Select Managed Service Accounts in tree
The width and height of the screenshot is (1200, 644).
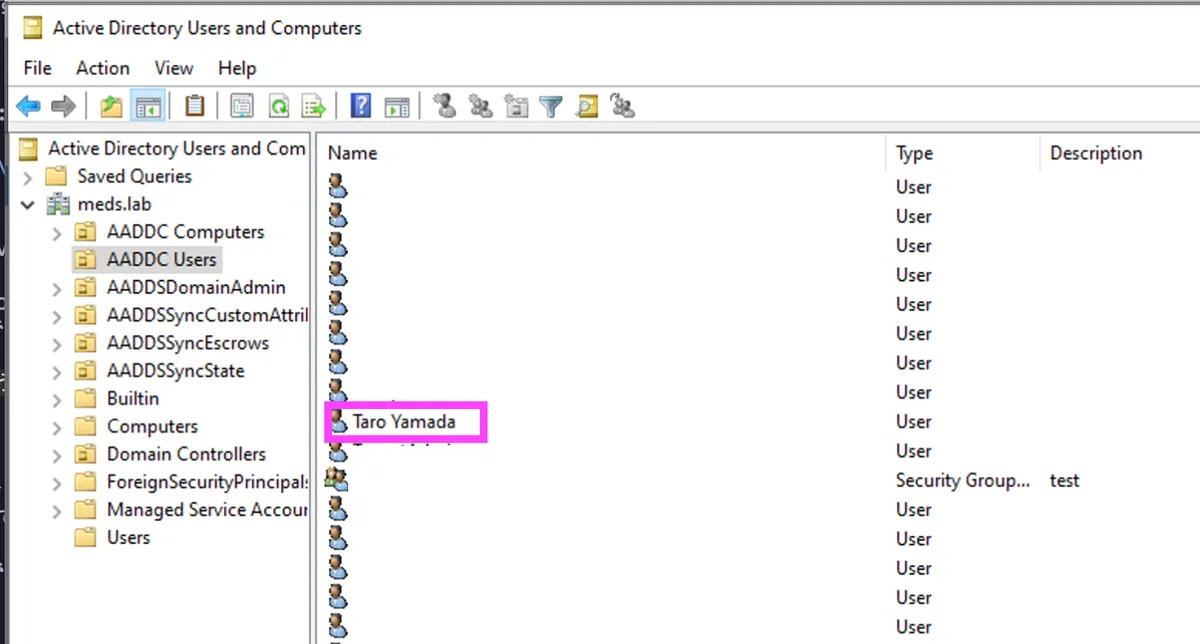click(206, 510)
